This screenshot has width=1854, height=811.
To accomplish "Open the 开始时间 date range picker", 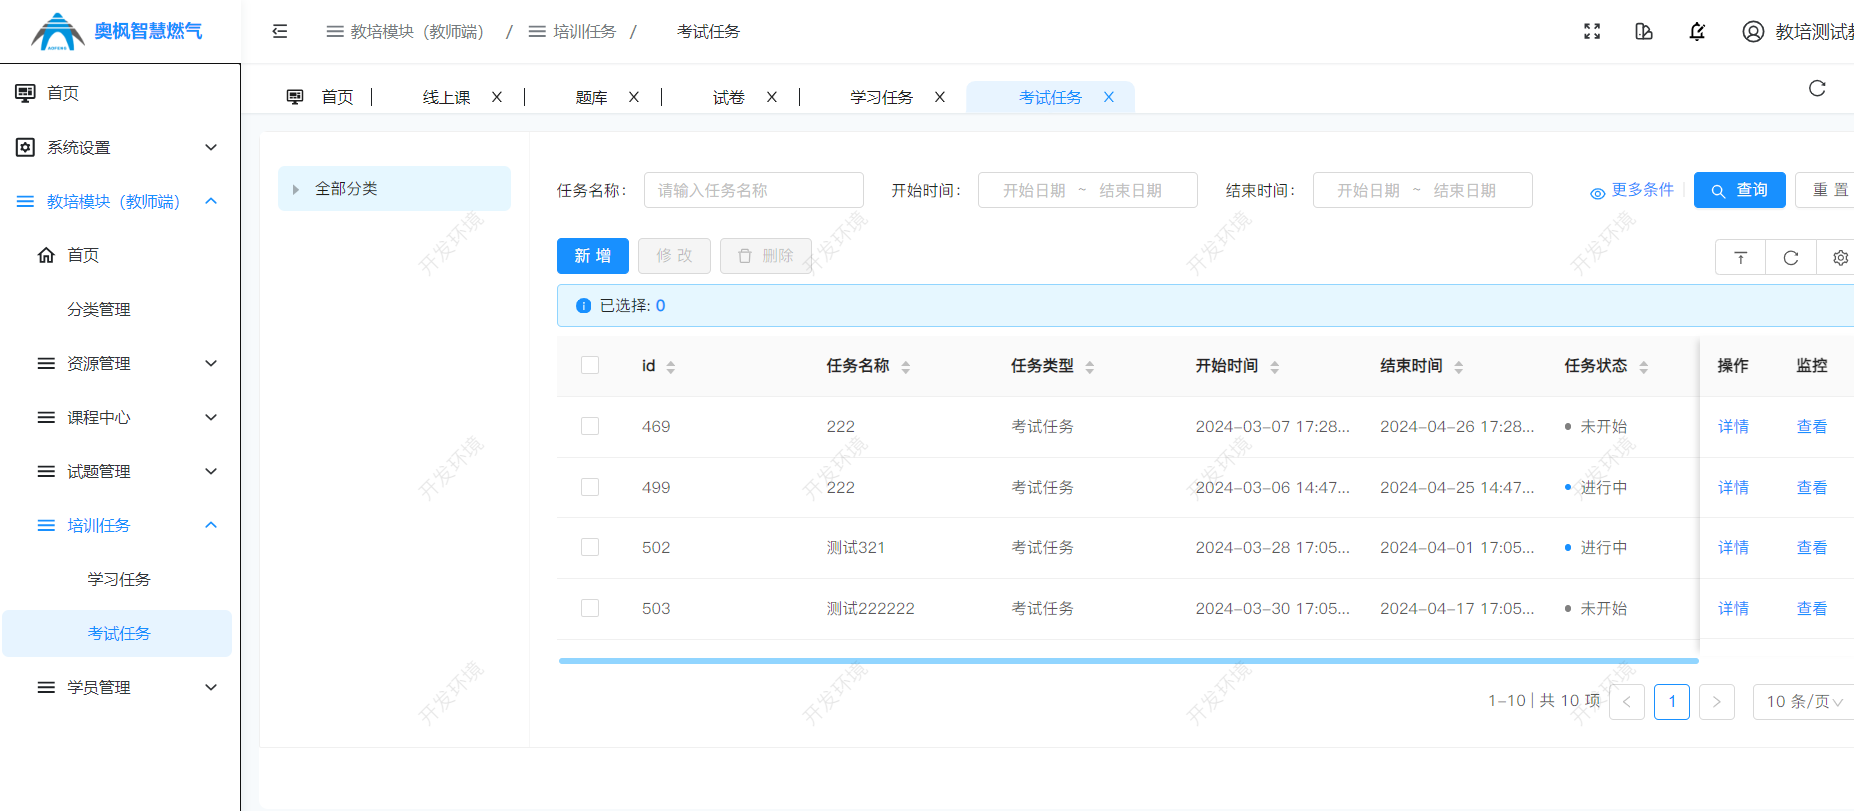I will pos(1088,190).
